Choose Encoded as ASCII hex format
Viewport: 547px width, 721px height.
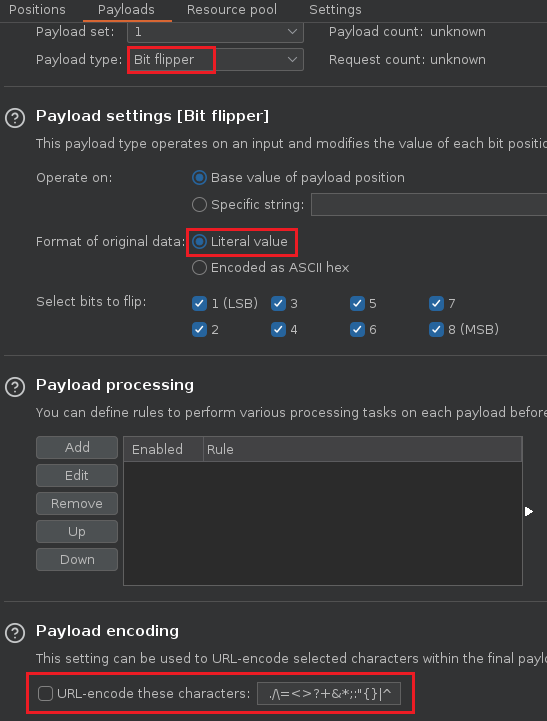(199, 268)
